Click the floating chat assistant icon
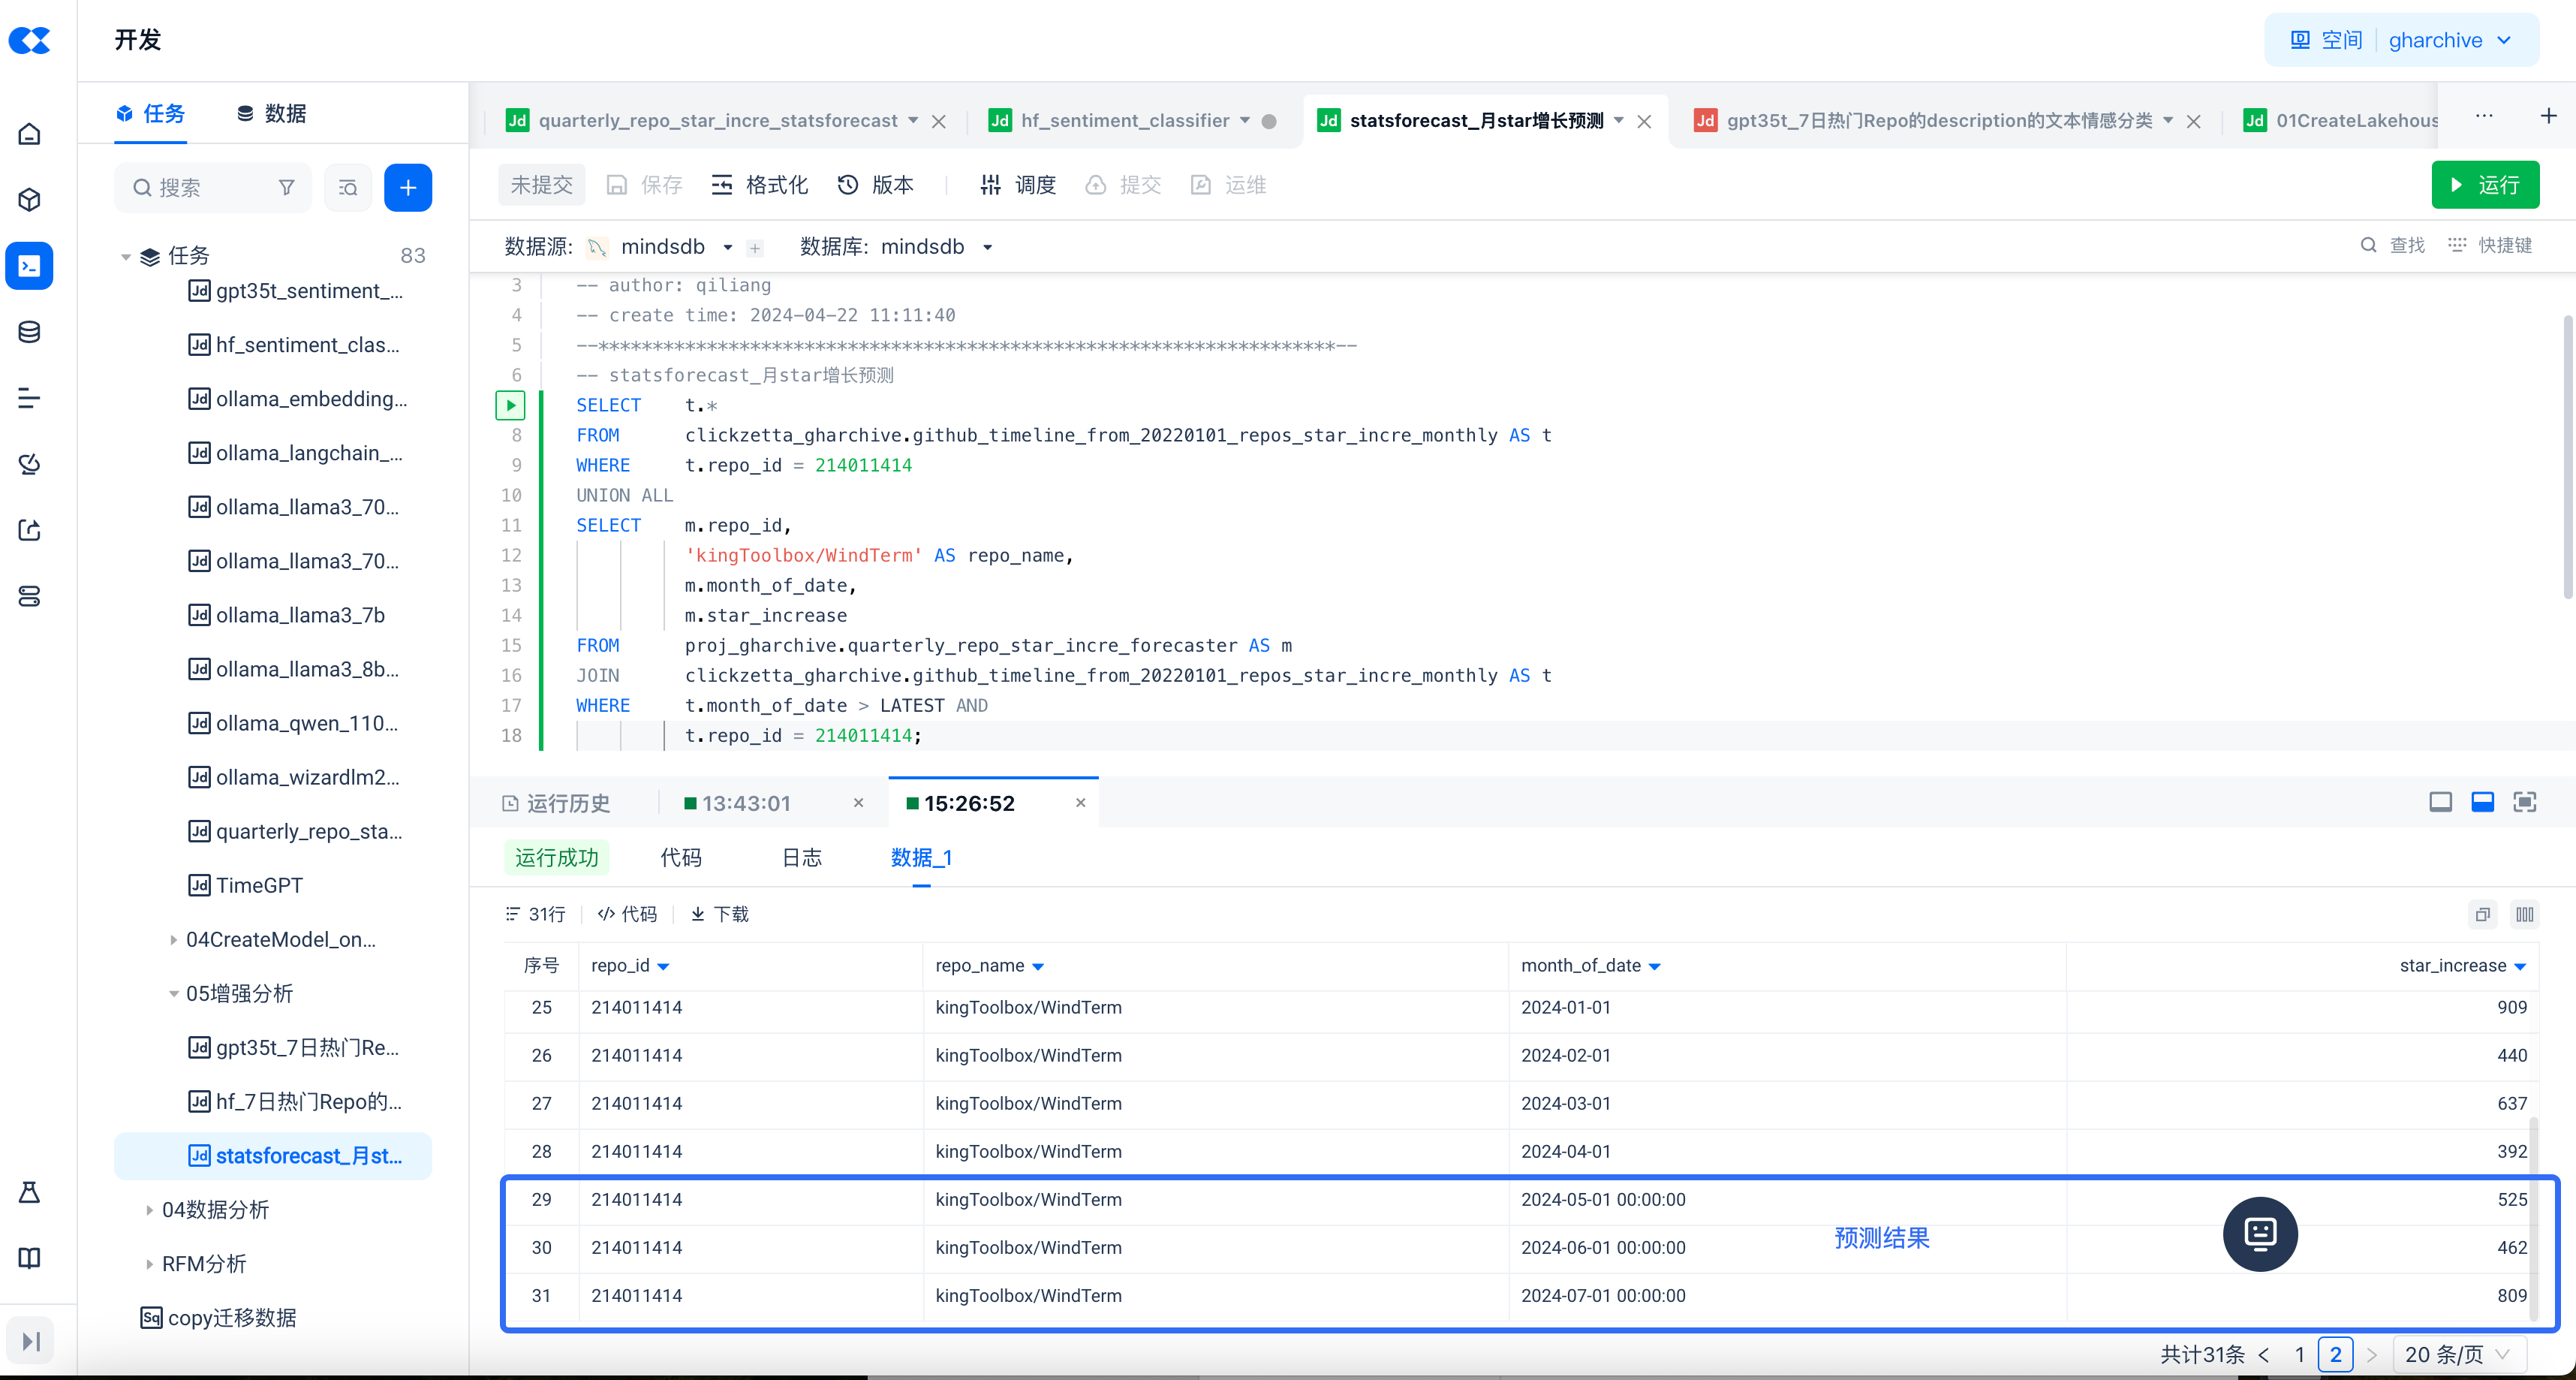Image resolution: width=2576 pixels, height=1380 pixels. coord(2259,1233)
